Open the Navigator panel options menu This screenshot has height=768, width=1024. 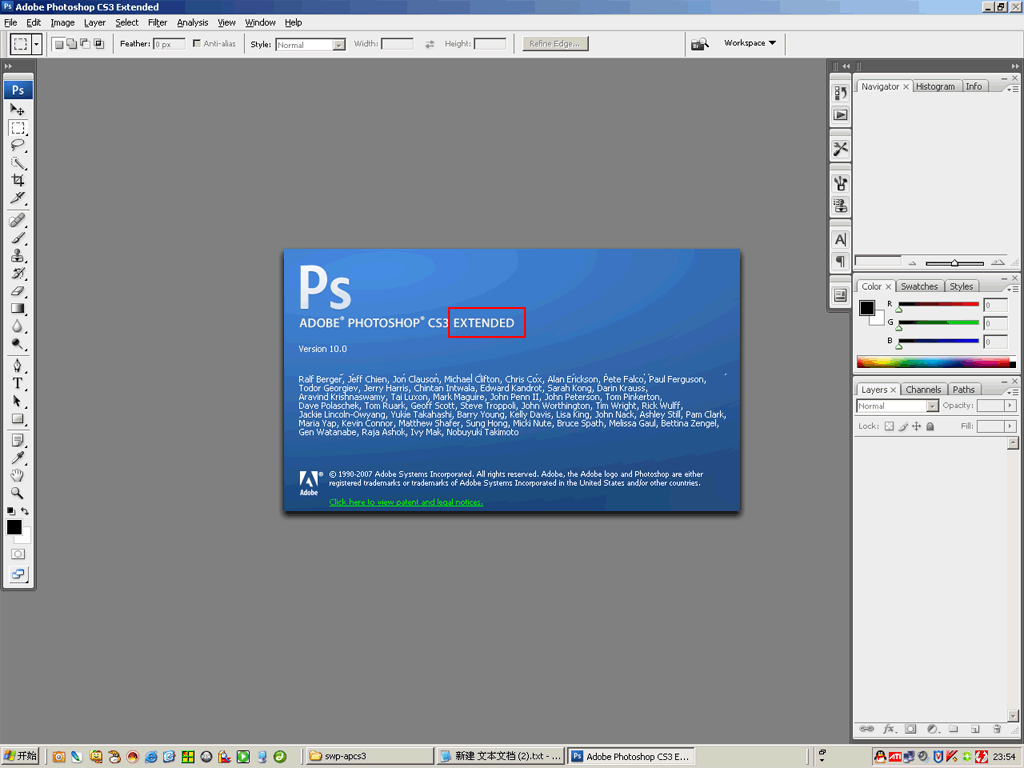1012,88
